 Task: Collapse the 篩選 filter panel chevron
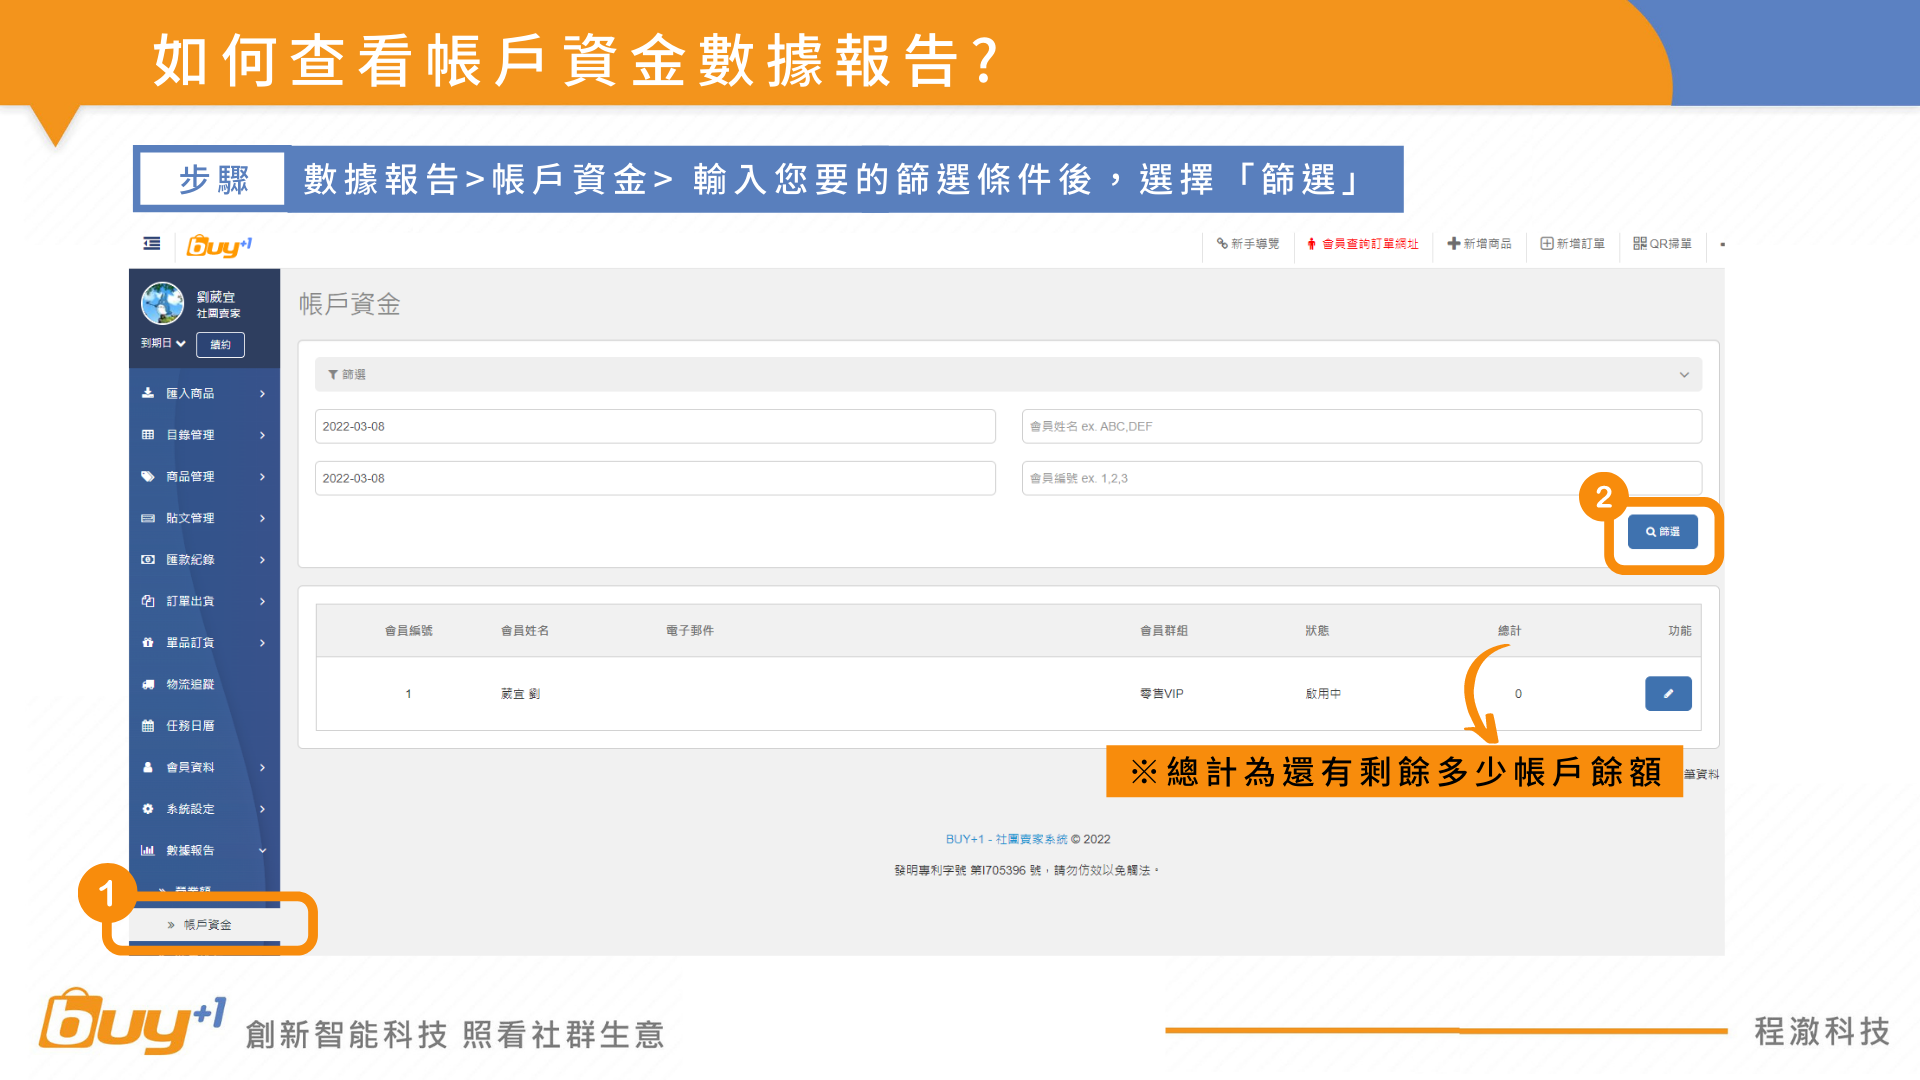(1684, 375)
